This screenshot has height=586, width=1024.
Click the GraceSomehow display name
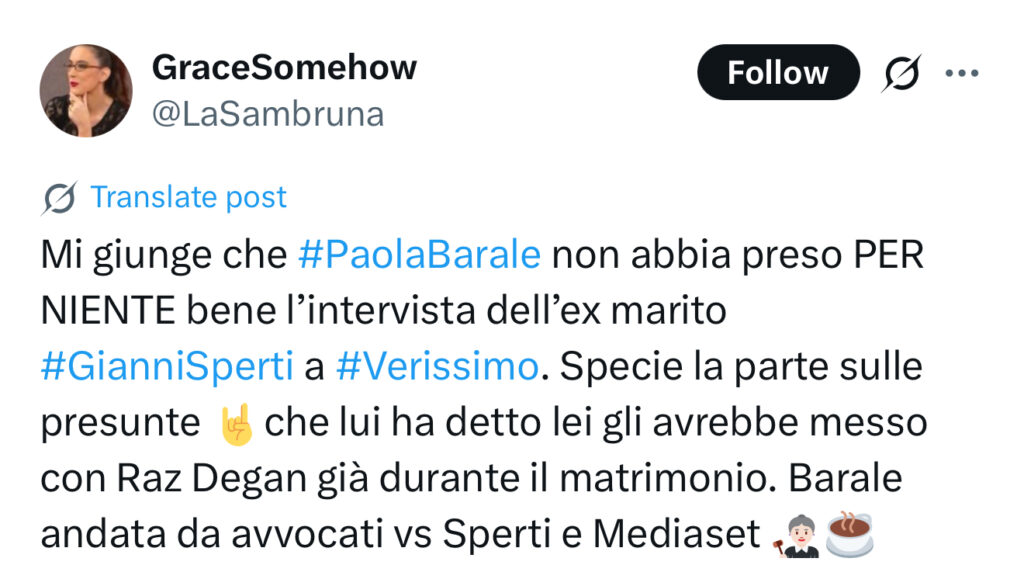tap(284, 68)
